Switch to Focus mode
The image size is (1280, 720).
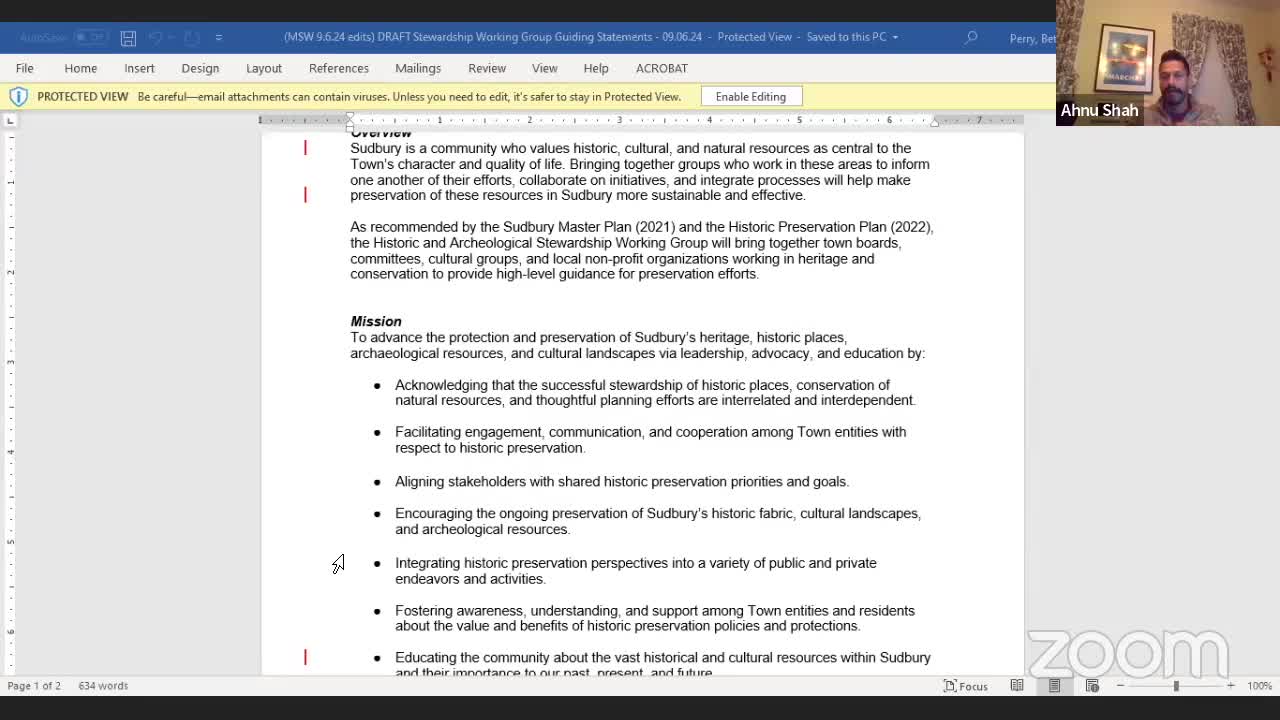(966, 686)
